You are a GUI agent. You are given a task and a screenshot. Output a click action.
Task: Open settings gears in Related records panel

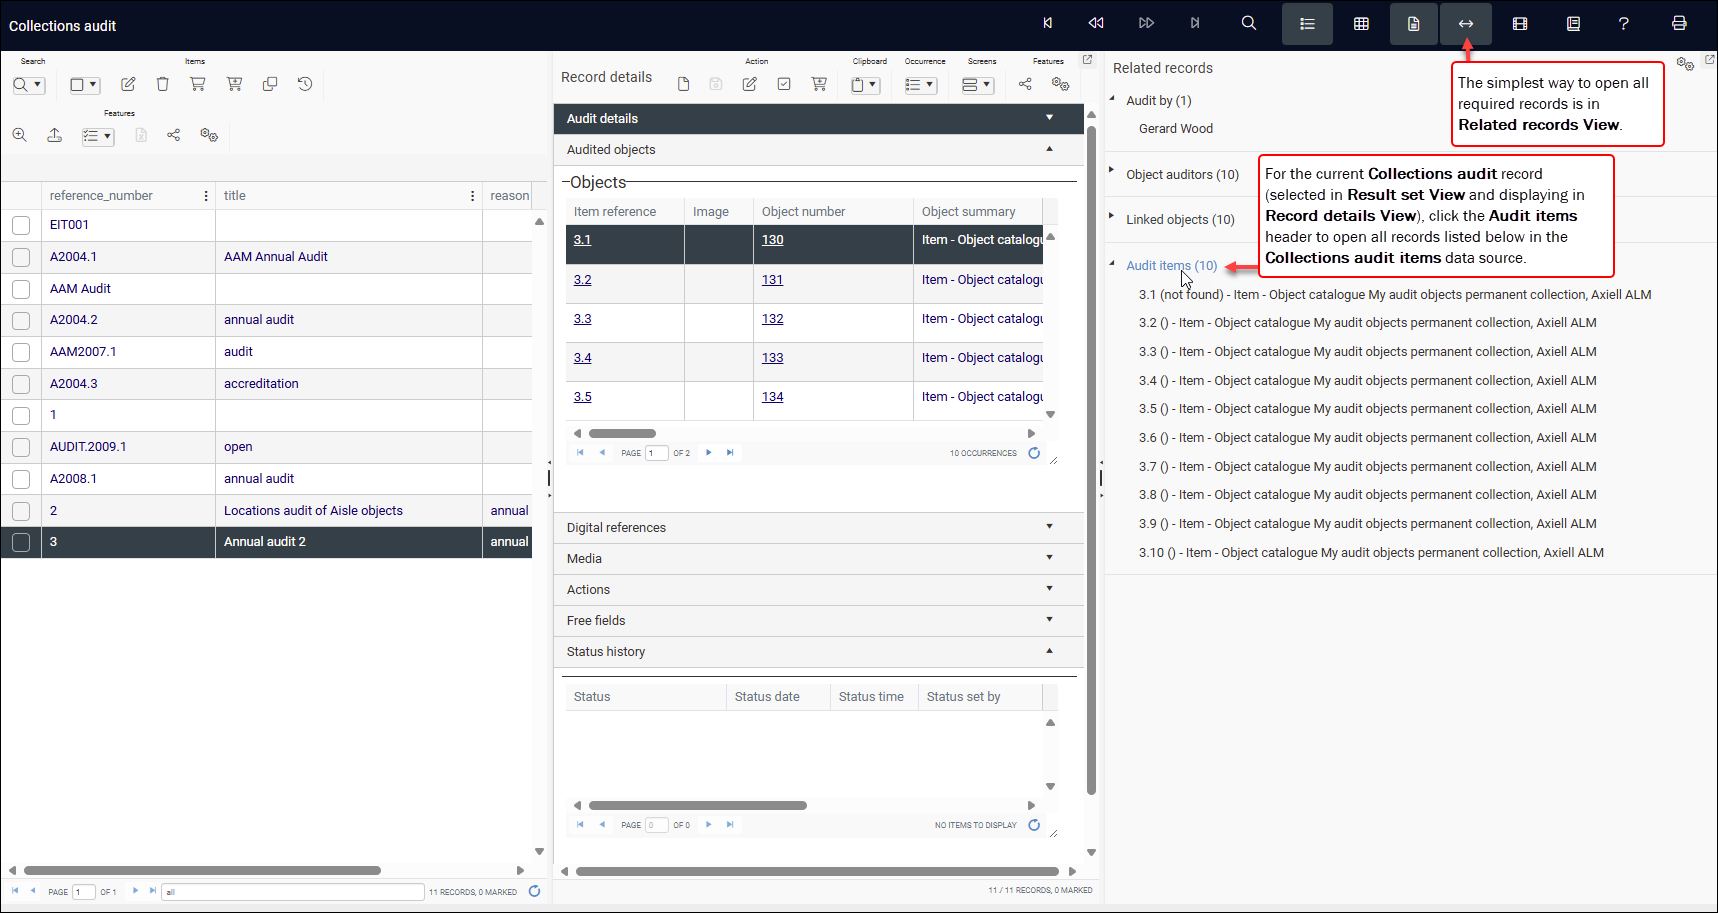(x=1685, y=64)
